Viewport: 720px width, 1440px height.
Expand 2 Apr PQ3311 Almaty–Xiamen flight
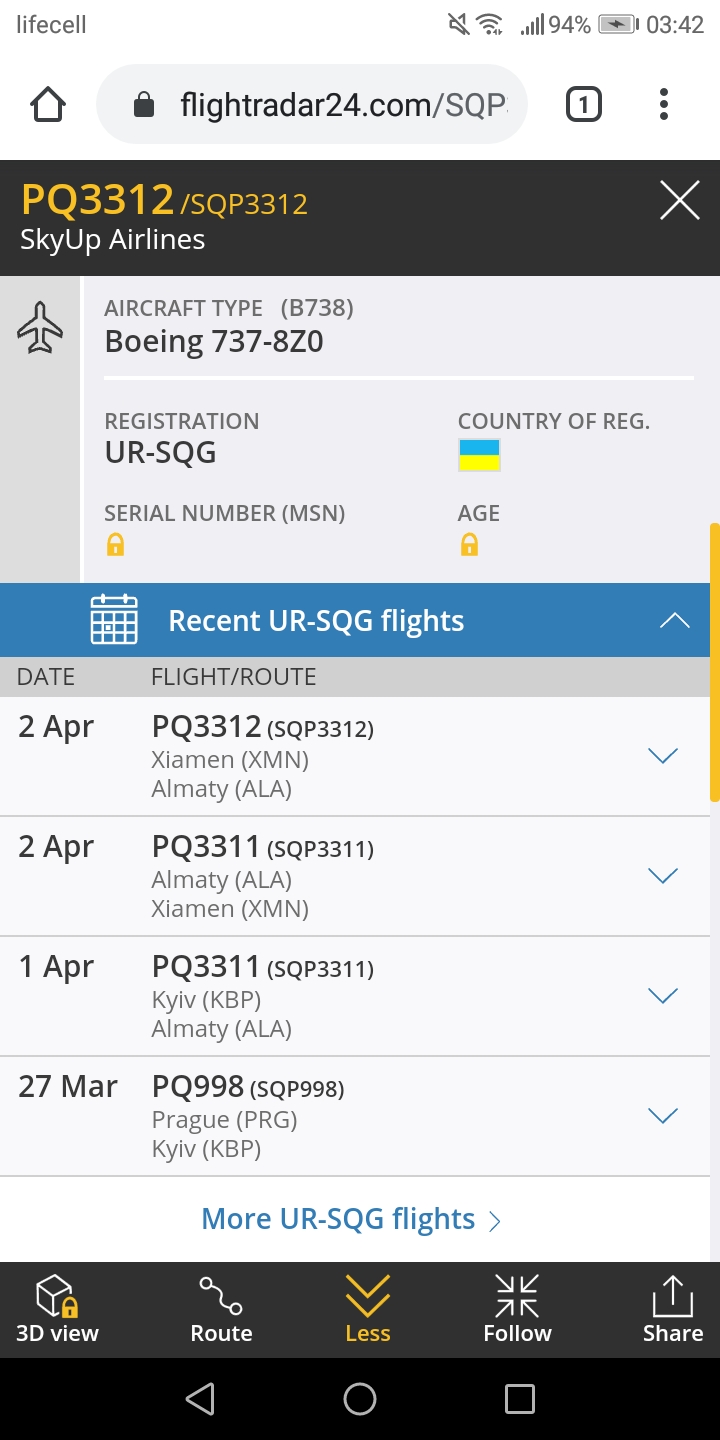pyautogui.click(x=663, y=876)
